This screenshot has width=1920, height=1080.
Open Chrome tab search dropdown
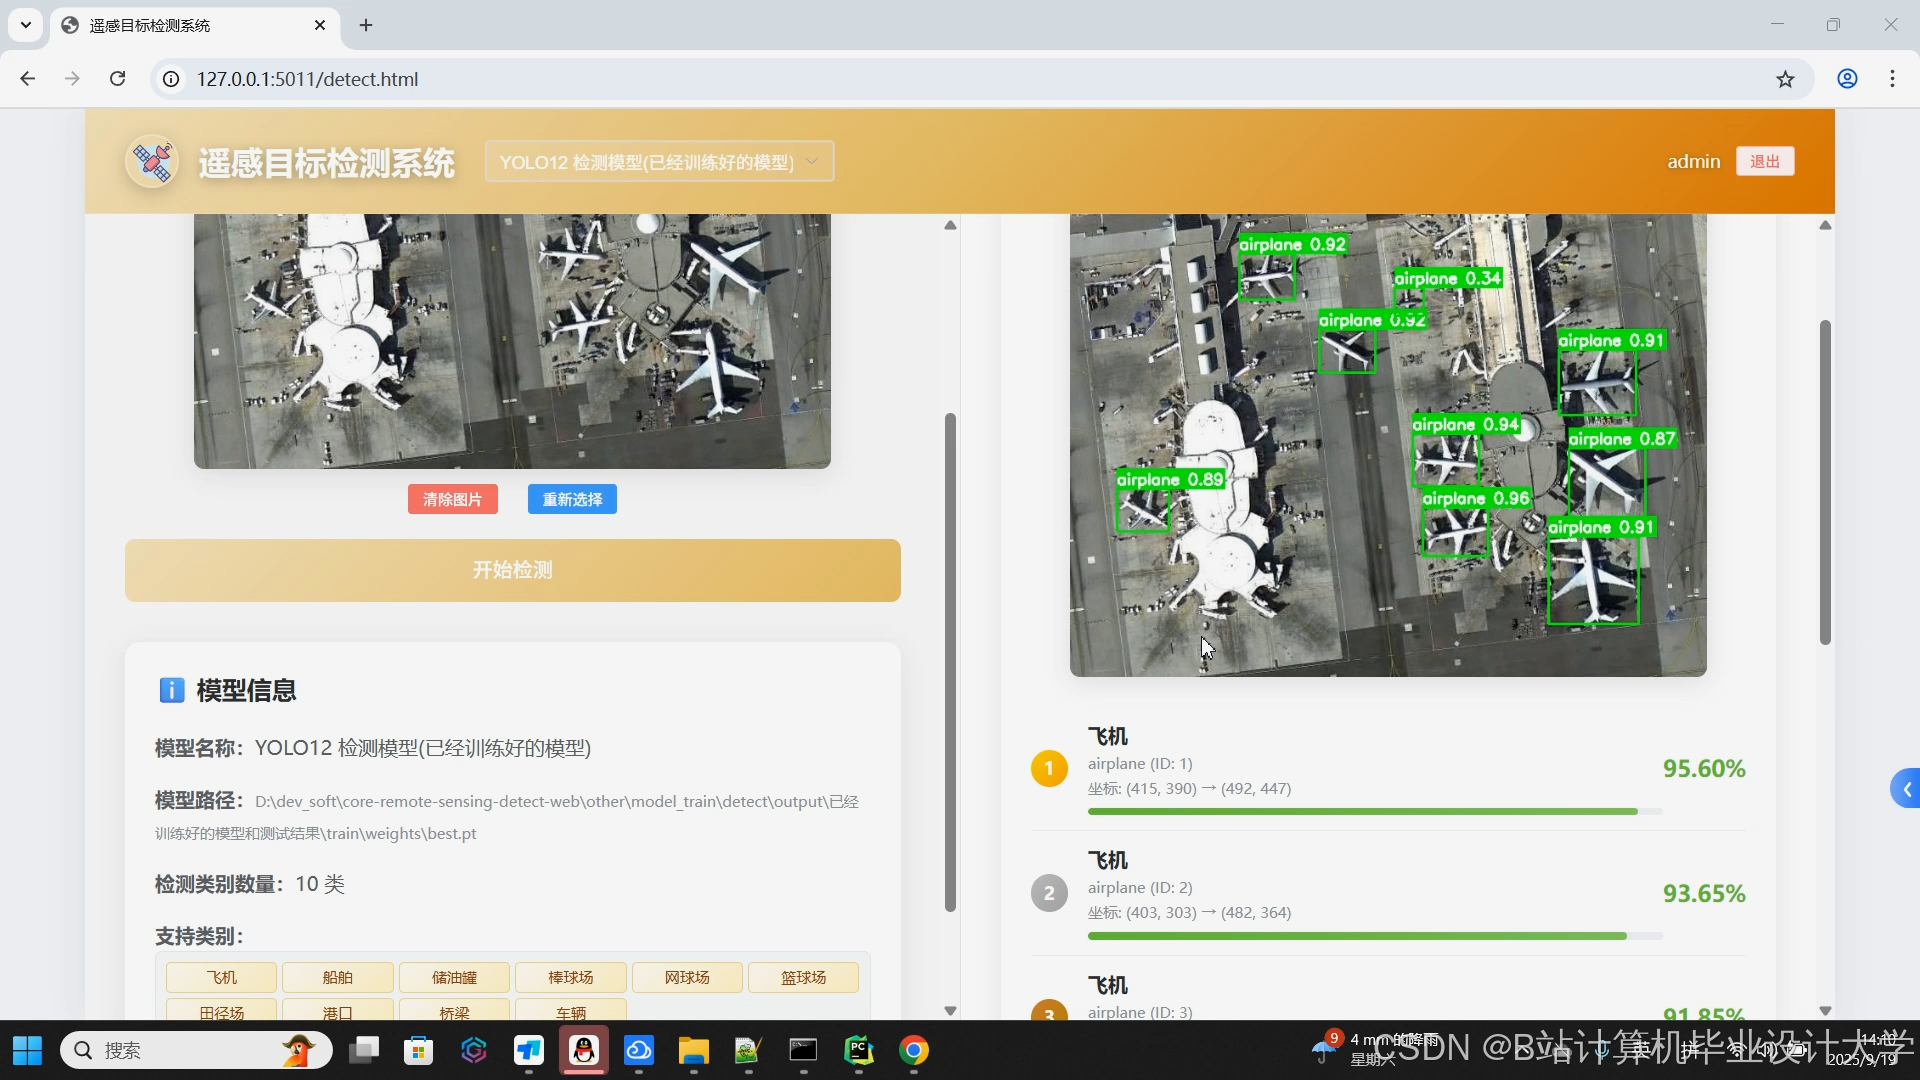click(x=26, y=25)
